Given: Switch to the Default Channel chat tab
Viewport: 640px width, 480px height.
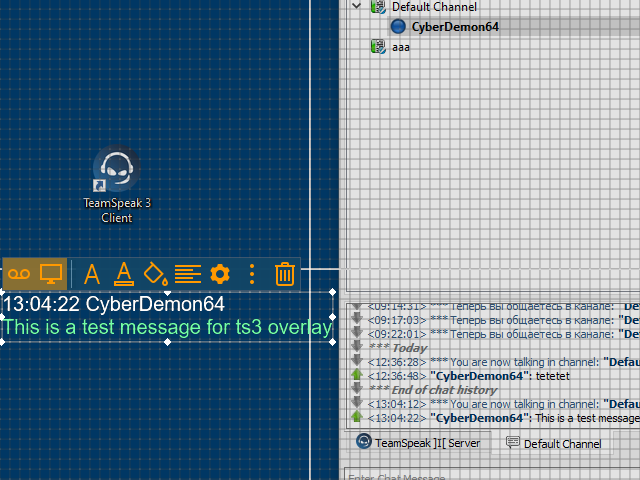Looking at the screenshot, I should [553, 443].
